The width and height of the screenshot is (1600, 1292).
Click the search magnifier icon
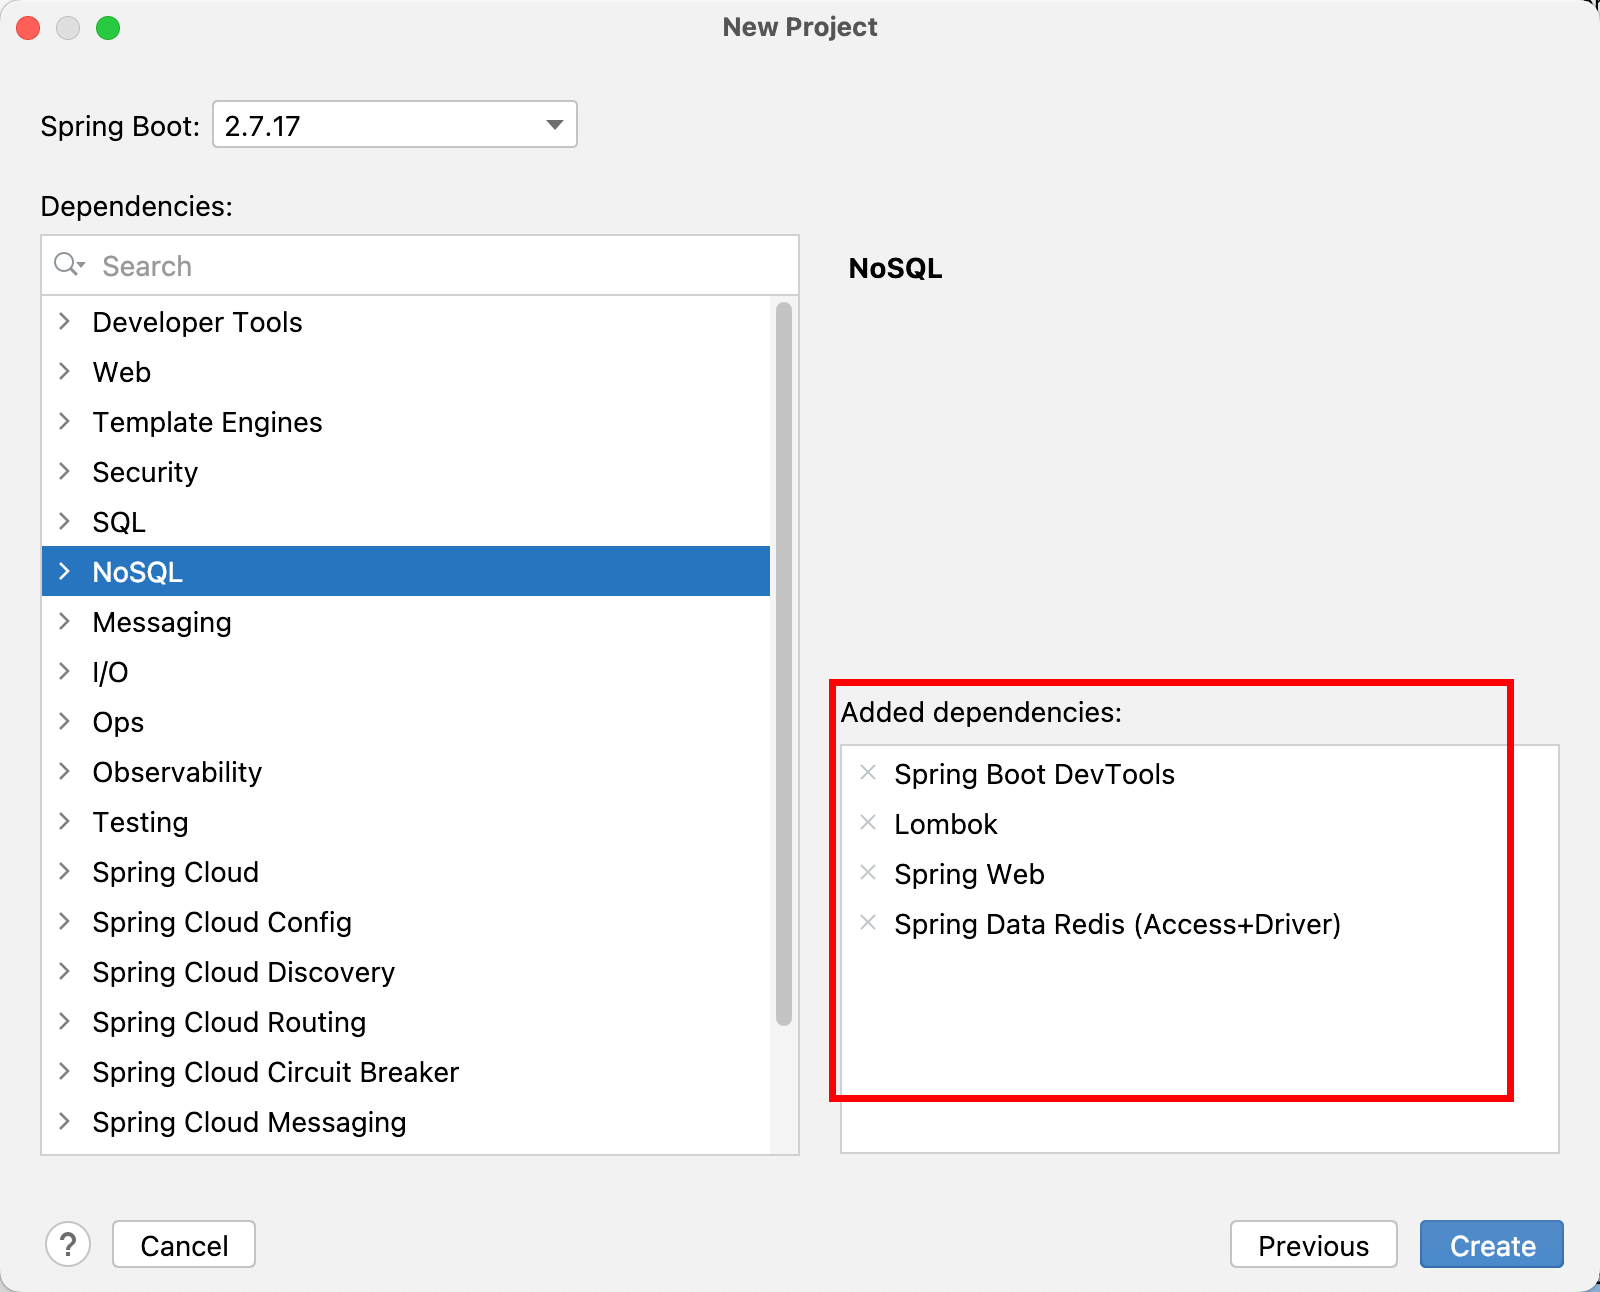(69, 264)
